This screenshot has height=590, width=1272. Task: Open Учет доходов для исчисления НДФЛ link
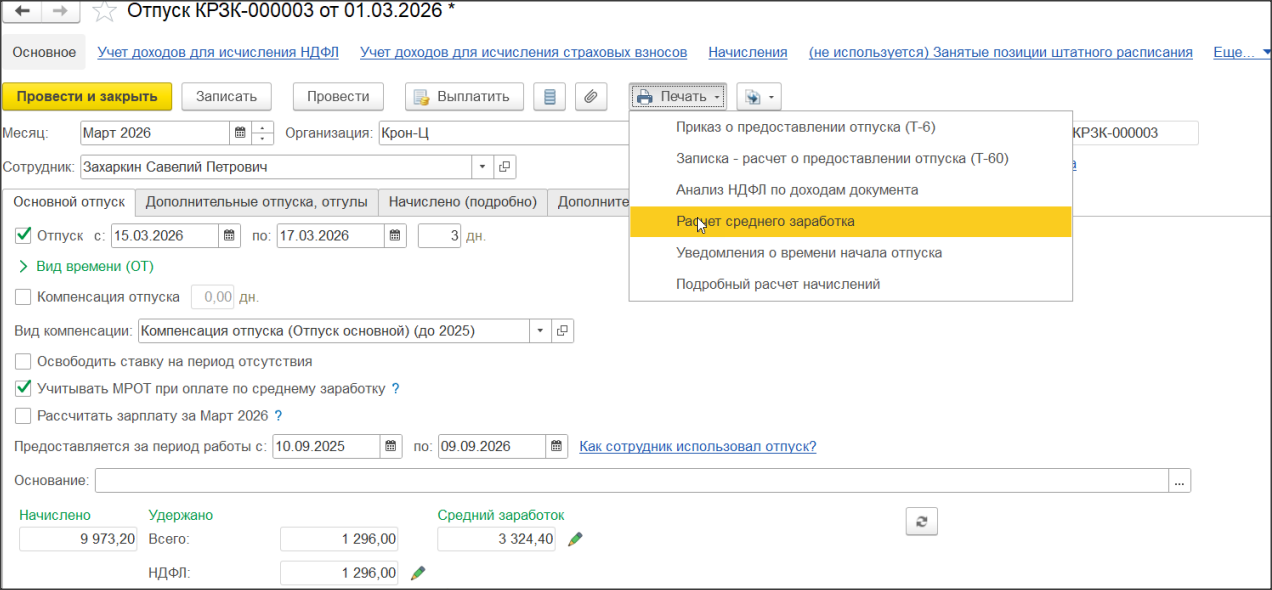[x=219, y=52]
